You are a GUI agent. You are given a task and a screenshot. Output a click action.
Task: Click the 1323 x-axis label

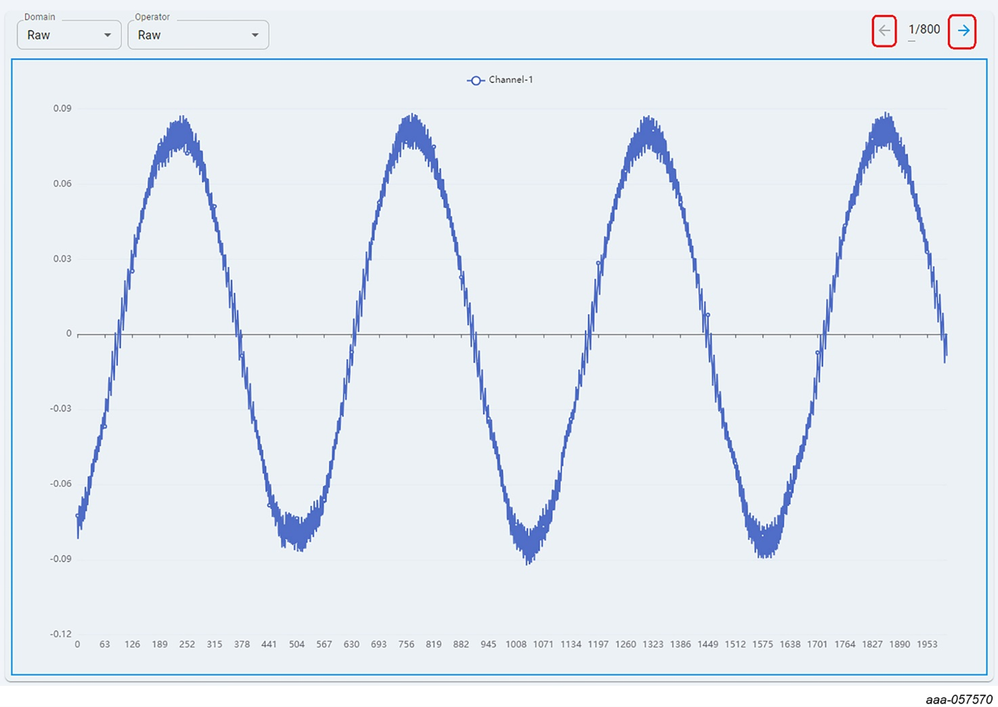652,644
